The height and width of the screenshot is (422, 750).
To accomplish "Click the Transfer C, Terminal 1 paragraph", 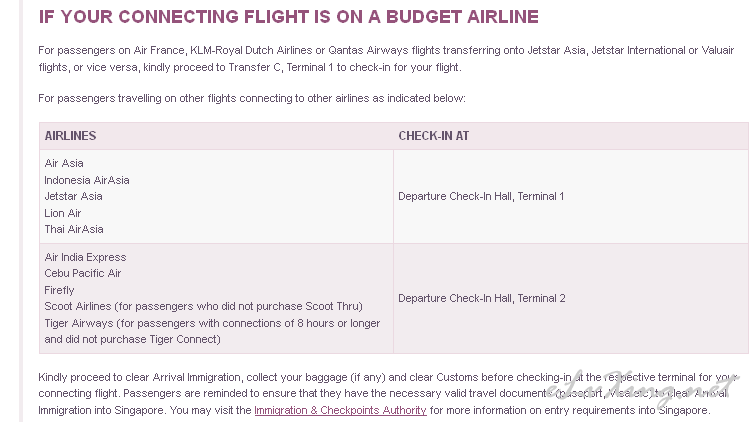I will tap(386, 59).
